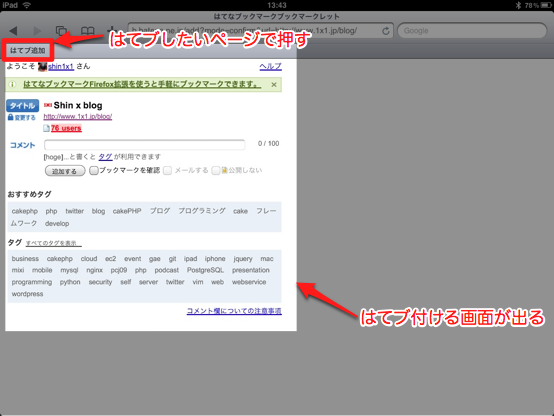Open the Safari pages/tabs icon
The image size is (554, 416).
pyautogui.click(x=61, y=31)
